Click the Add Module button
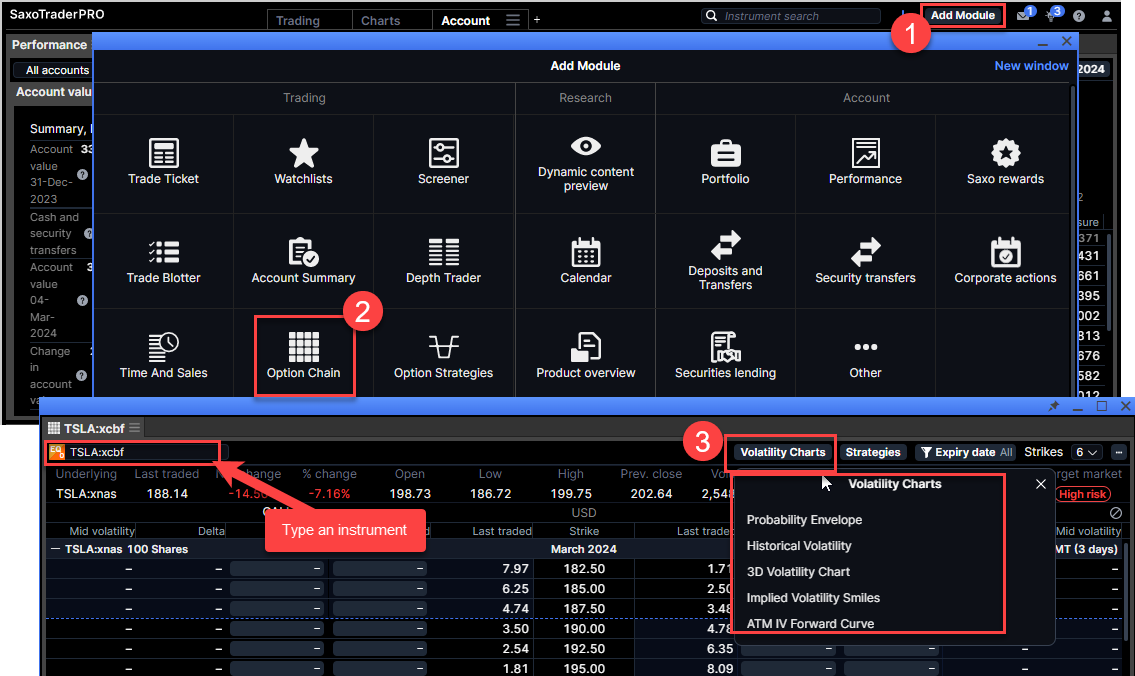Viewport: 1135px width, 676px height. pyautogui.click(x=962, y=14)
